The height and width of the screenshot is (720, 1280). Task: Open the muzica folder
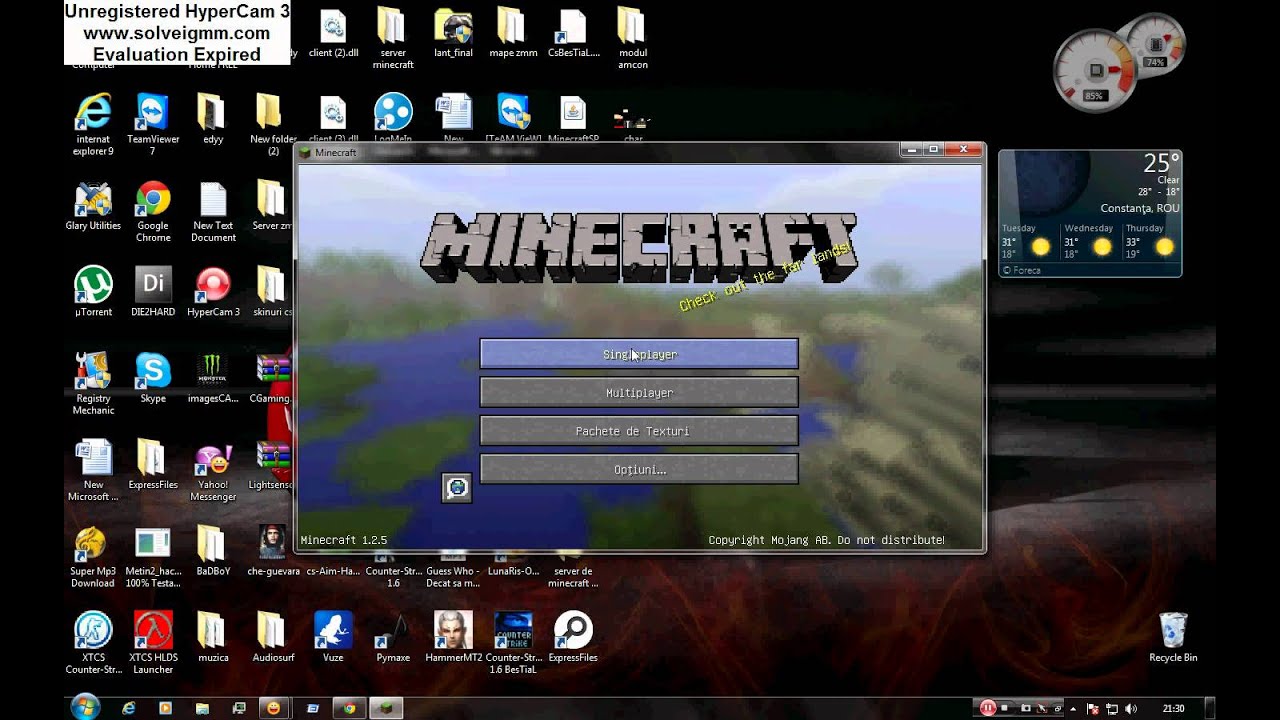point(213,636)
